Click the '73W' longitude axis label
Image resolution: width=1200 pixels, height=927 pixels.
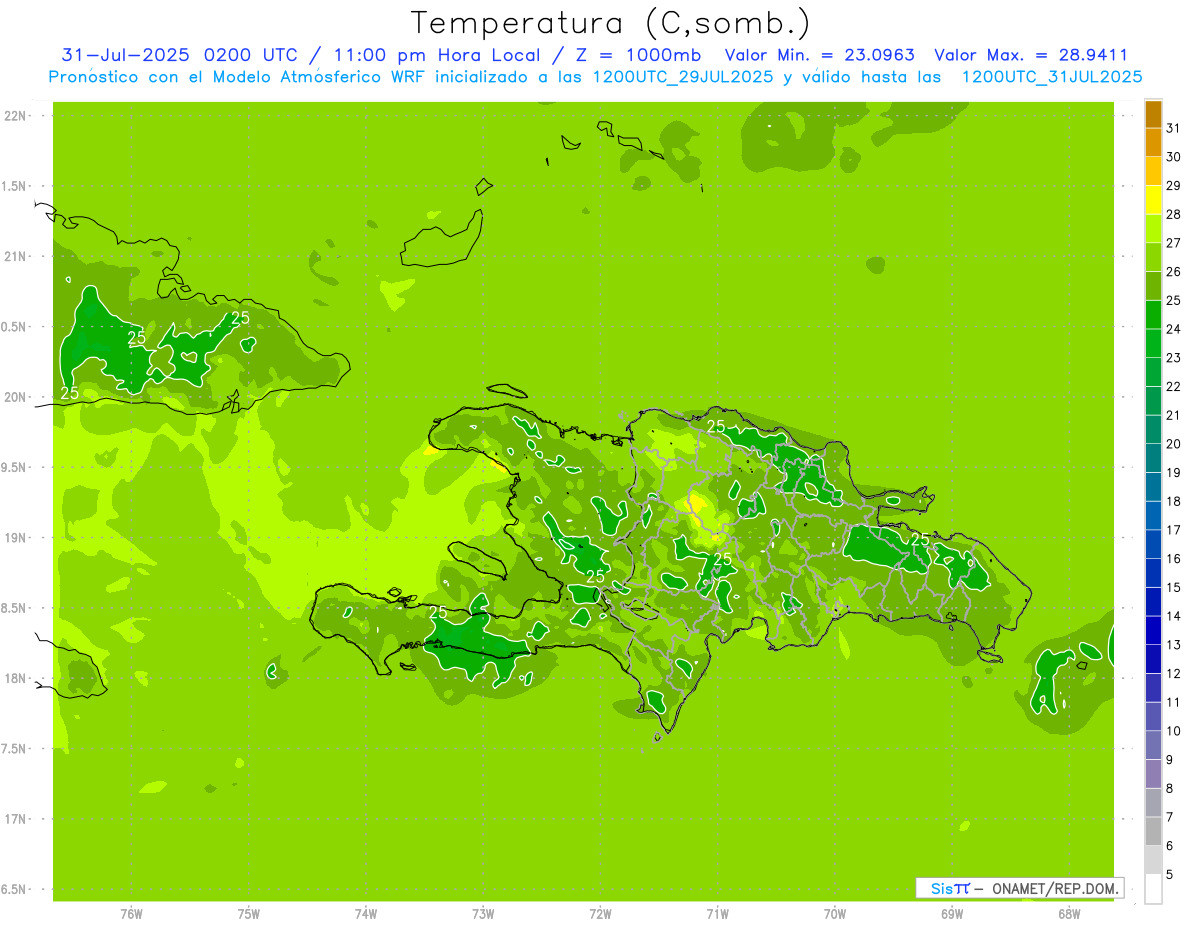click(483, 914)
